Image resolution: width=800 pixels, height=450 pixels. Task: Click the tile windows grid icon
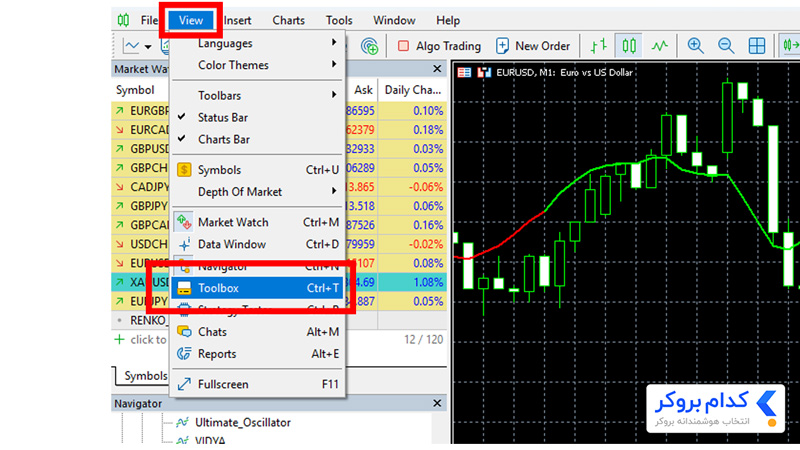point(757,46)
